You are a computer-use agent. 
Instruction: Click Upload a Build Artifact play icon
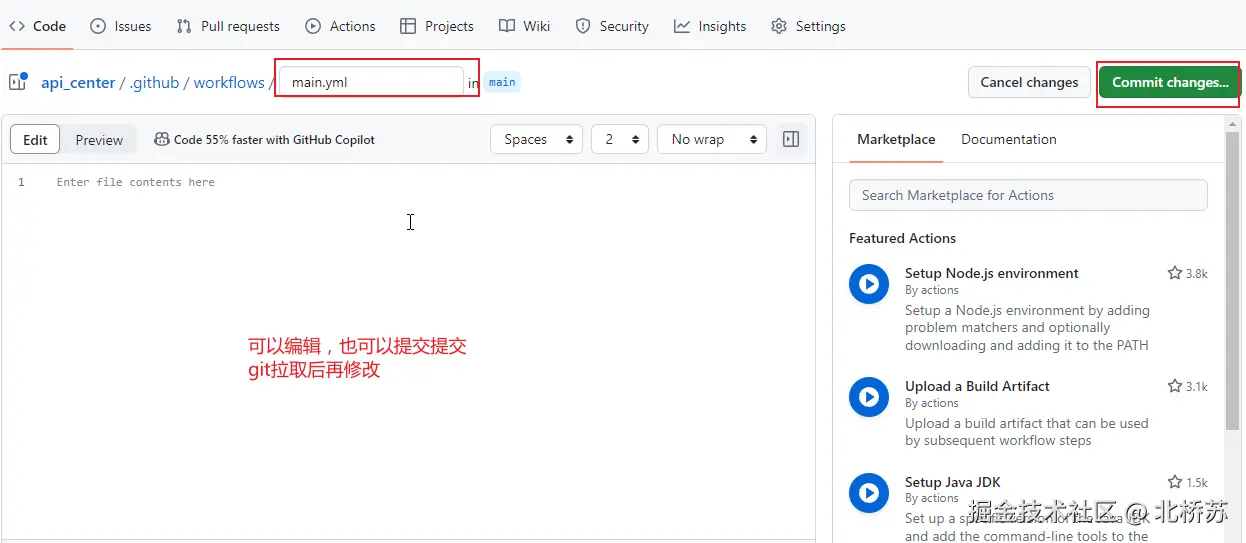click(x=869, y=397)
